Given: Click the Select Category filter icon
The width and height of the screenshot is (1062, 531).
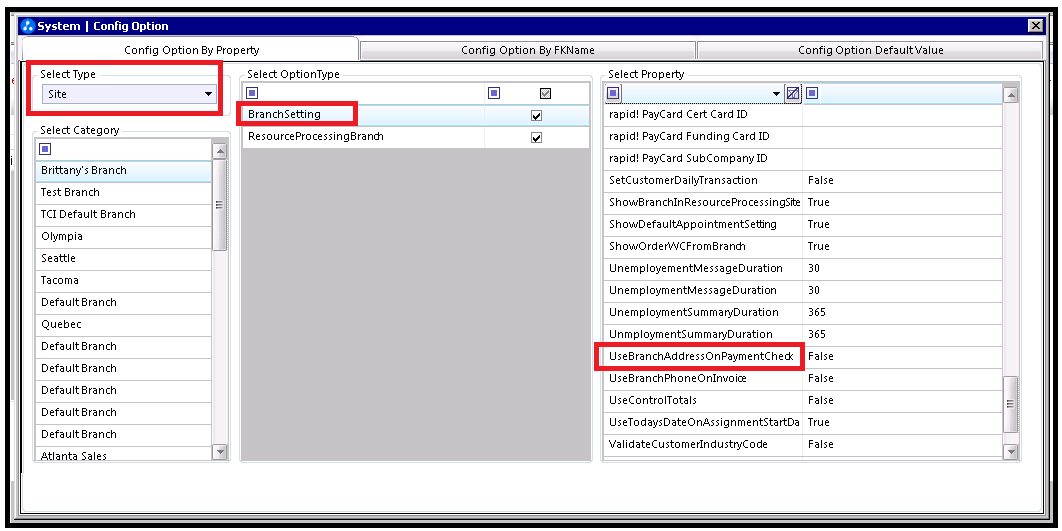Looking at the screenshot, I should coord(44,149).
